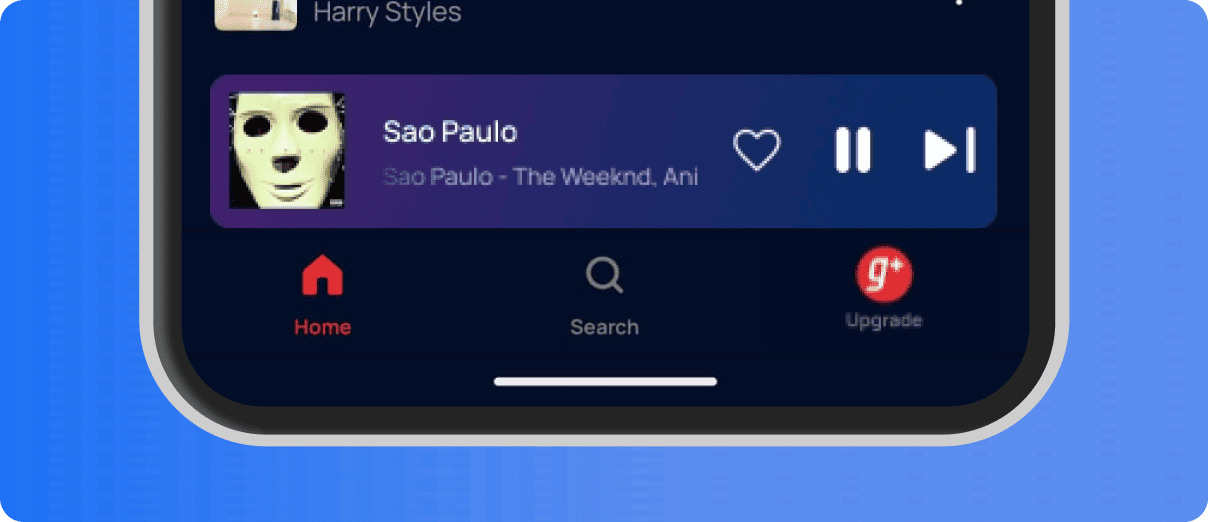The height and width of the screenshot is (522, 1208).
Task: Switch to the Home tab label
Action: [x=322, y=327]
